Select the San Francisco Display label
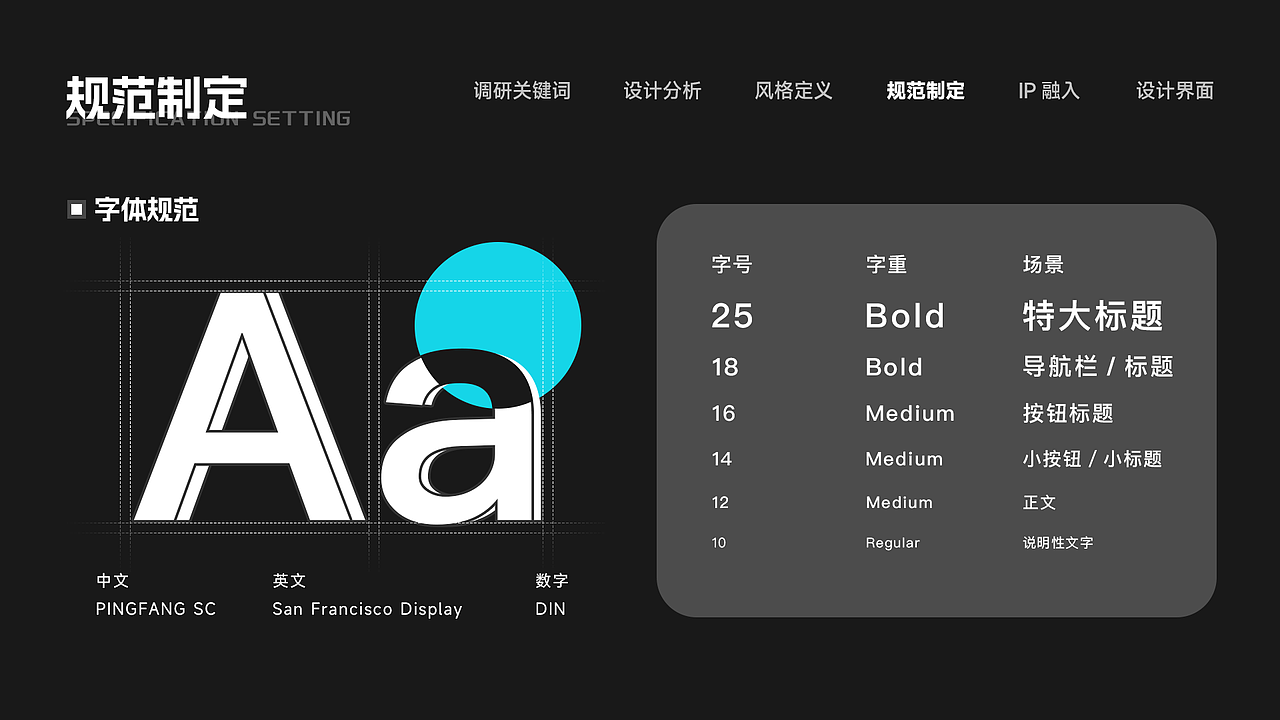 tap(367, 609)
